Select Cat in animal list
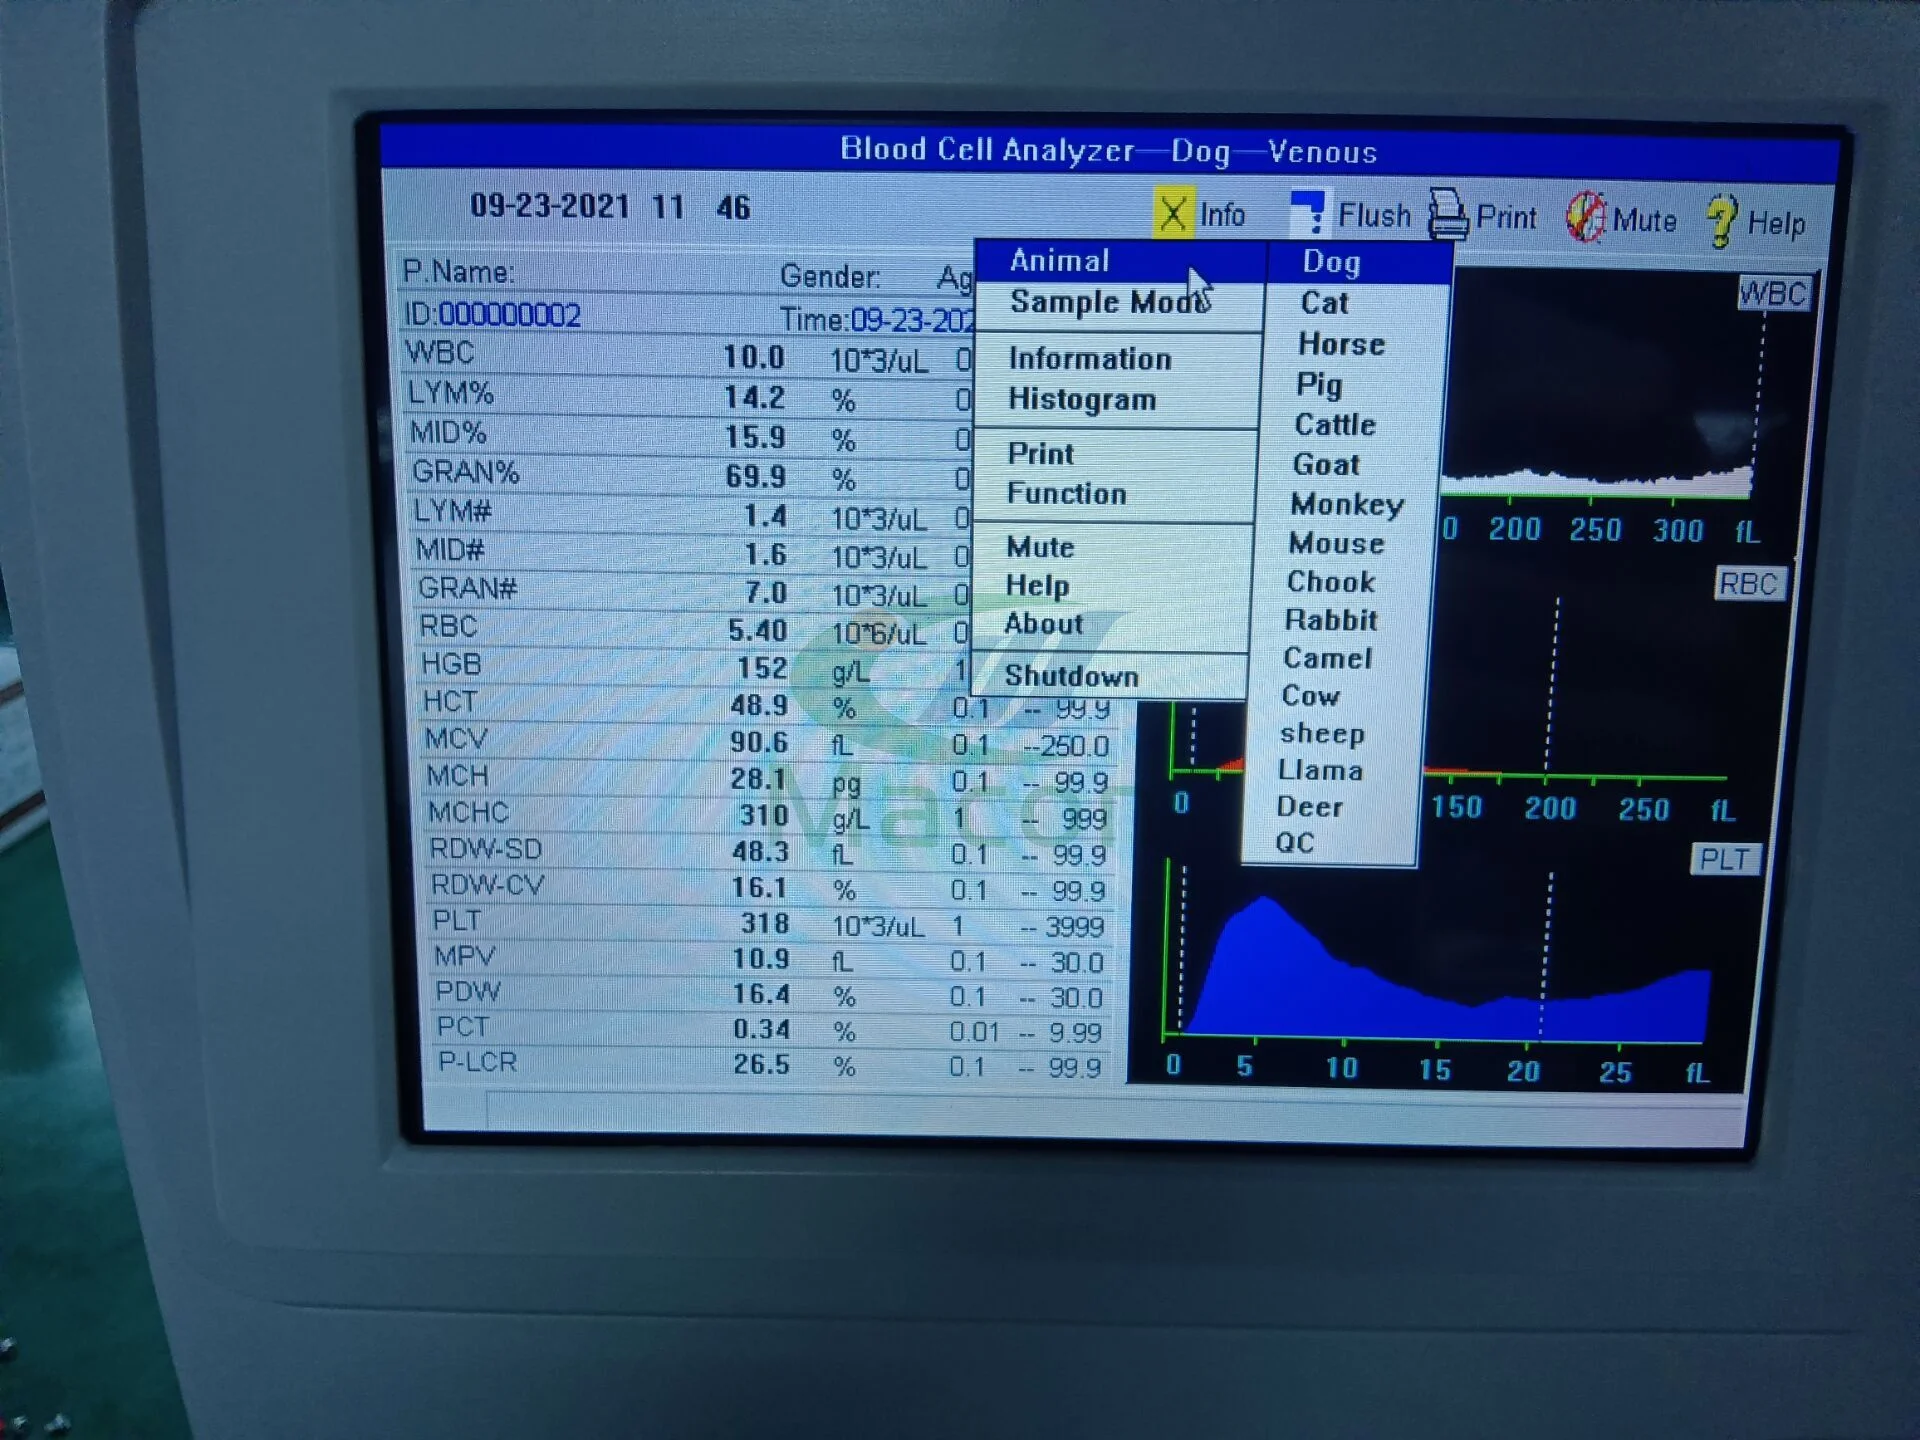This screenshot has width=1920, height=1440. point(1324,303)
